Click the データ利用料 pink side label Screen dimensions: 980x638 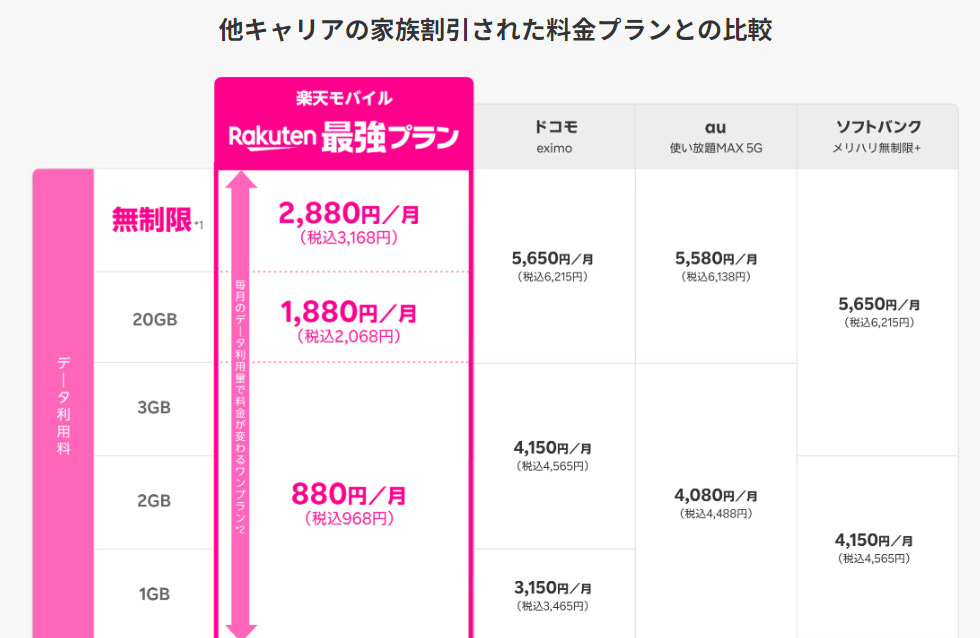pos(63,405)
